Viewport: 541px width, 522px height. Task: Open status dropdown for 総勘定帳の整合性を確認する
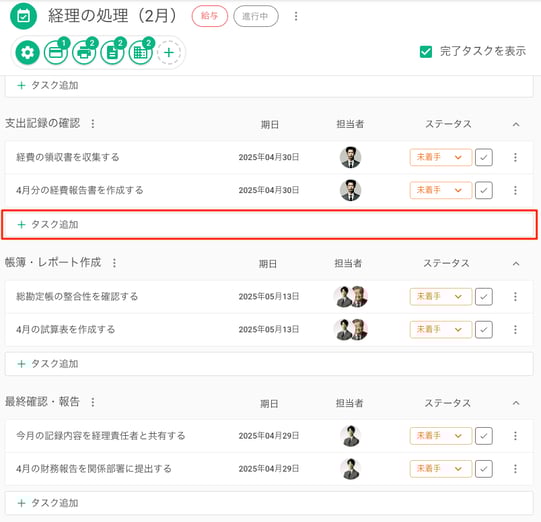[x=441, y=297]
